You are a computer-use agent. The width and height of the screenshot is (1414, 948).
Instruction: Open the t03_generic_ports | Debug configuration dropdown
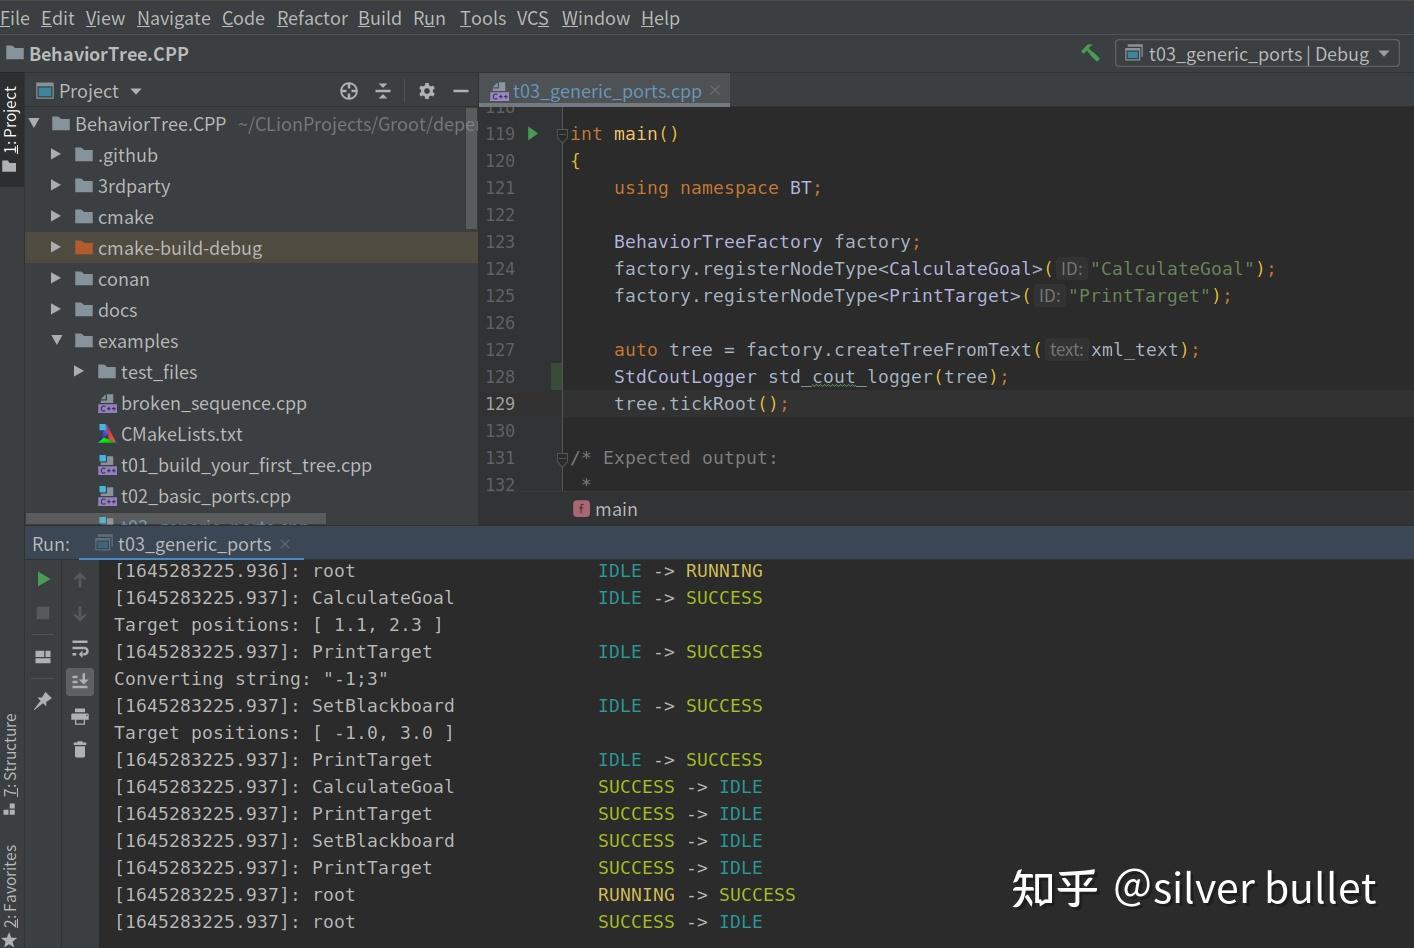pyautogui.click(x=1257, y=54)
